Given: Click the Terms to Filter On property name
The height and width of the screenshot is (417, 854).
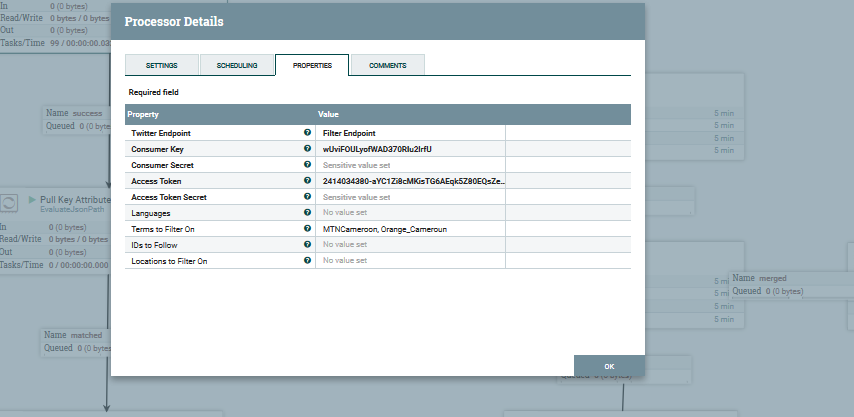Looking at the screenshot, I should (x=163, y=229).
